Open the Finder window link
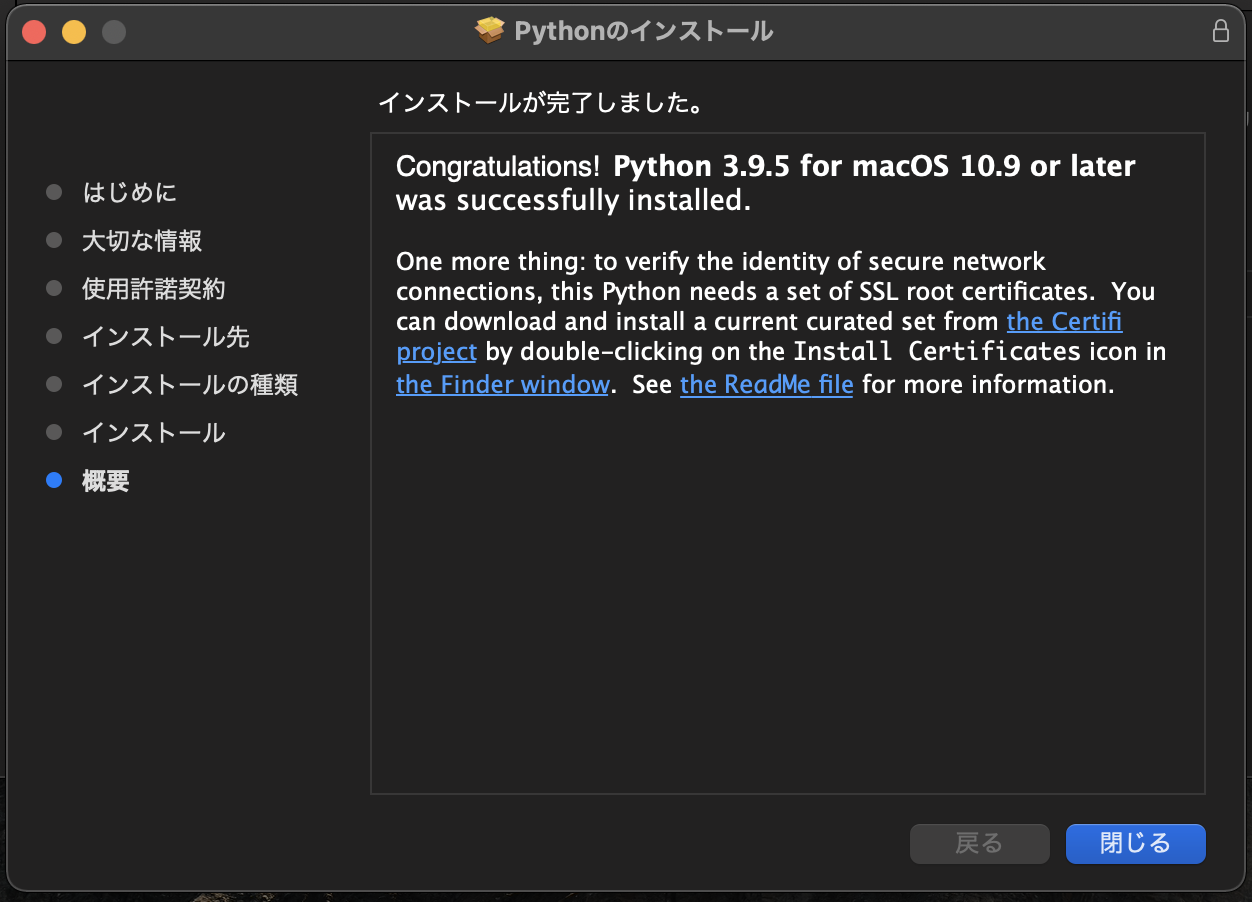 (503, 384)
